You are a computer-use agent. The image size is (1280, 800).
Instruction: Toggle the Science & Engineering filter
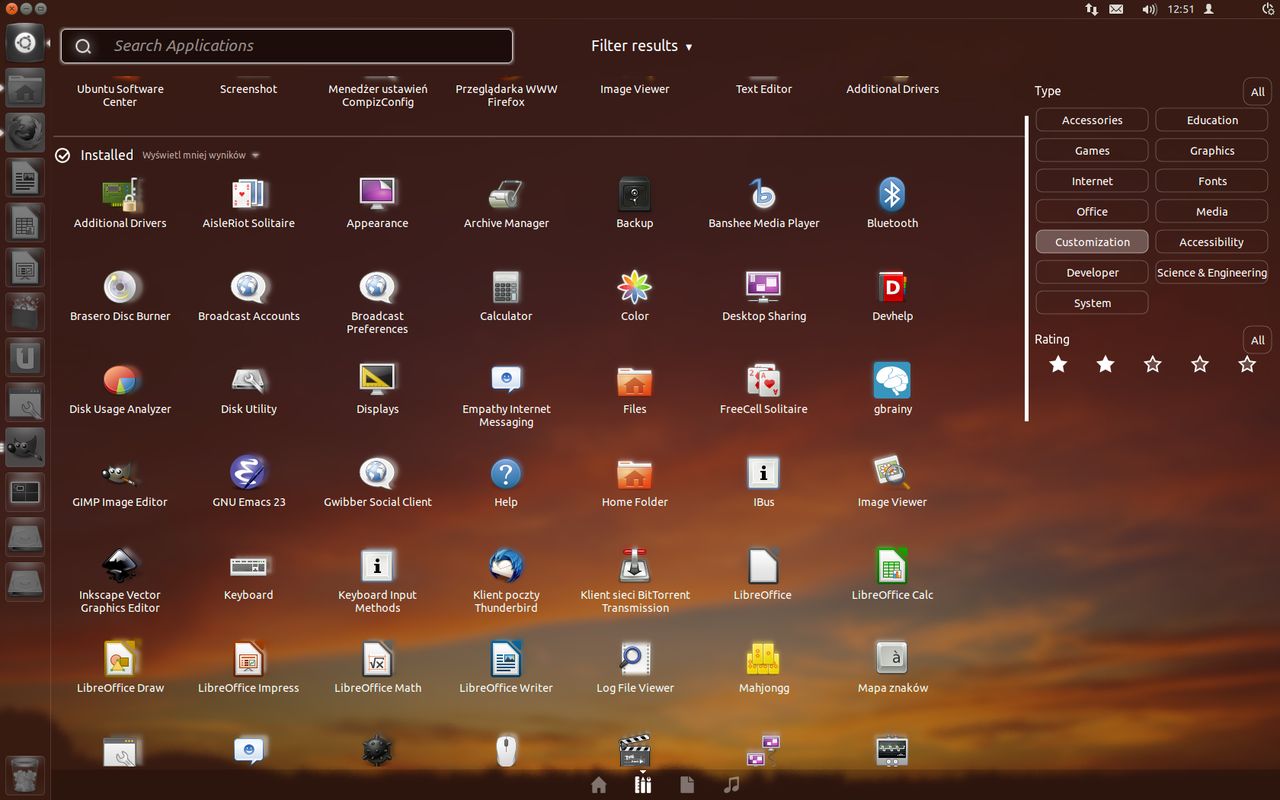point(1212,273)
